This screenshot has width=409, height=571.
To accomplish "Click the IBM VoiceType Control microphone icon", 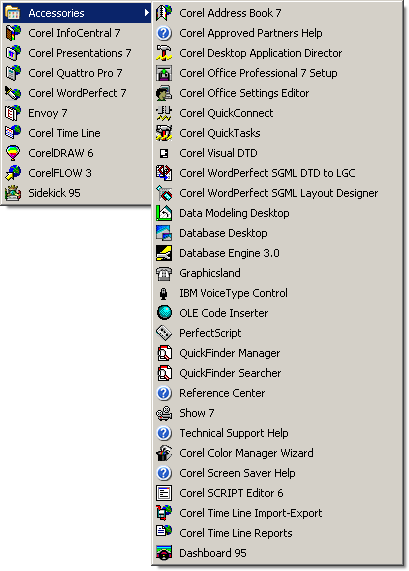I will 164,293.
